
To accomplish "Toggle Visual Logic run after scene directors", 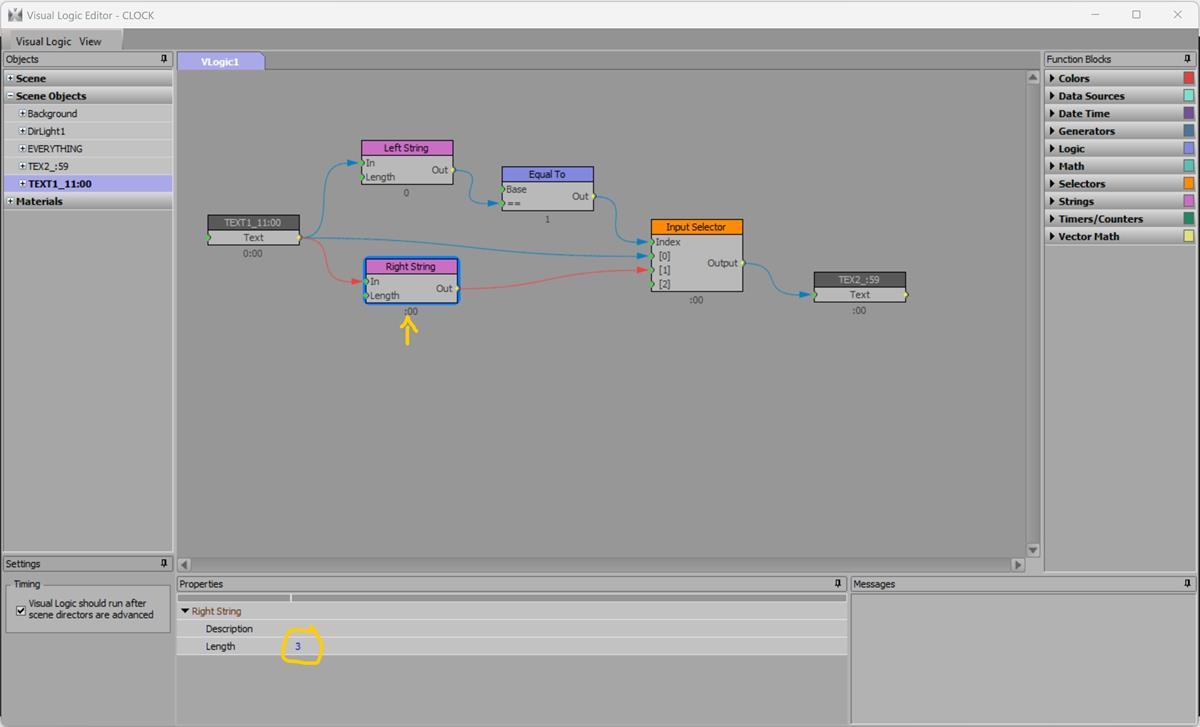I will 21,610.
